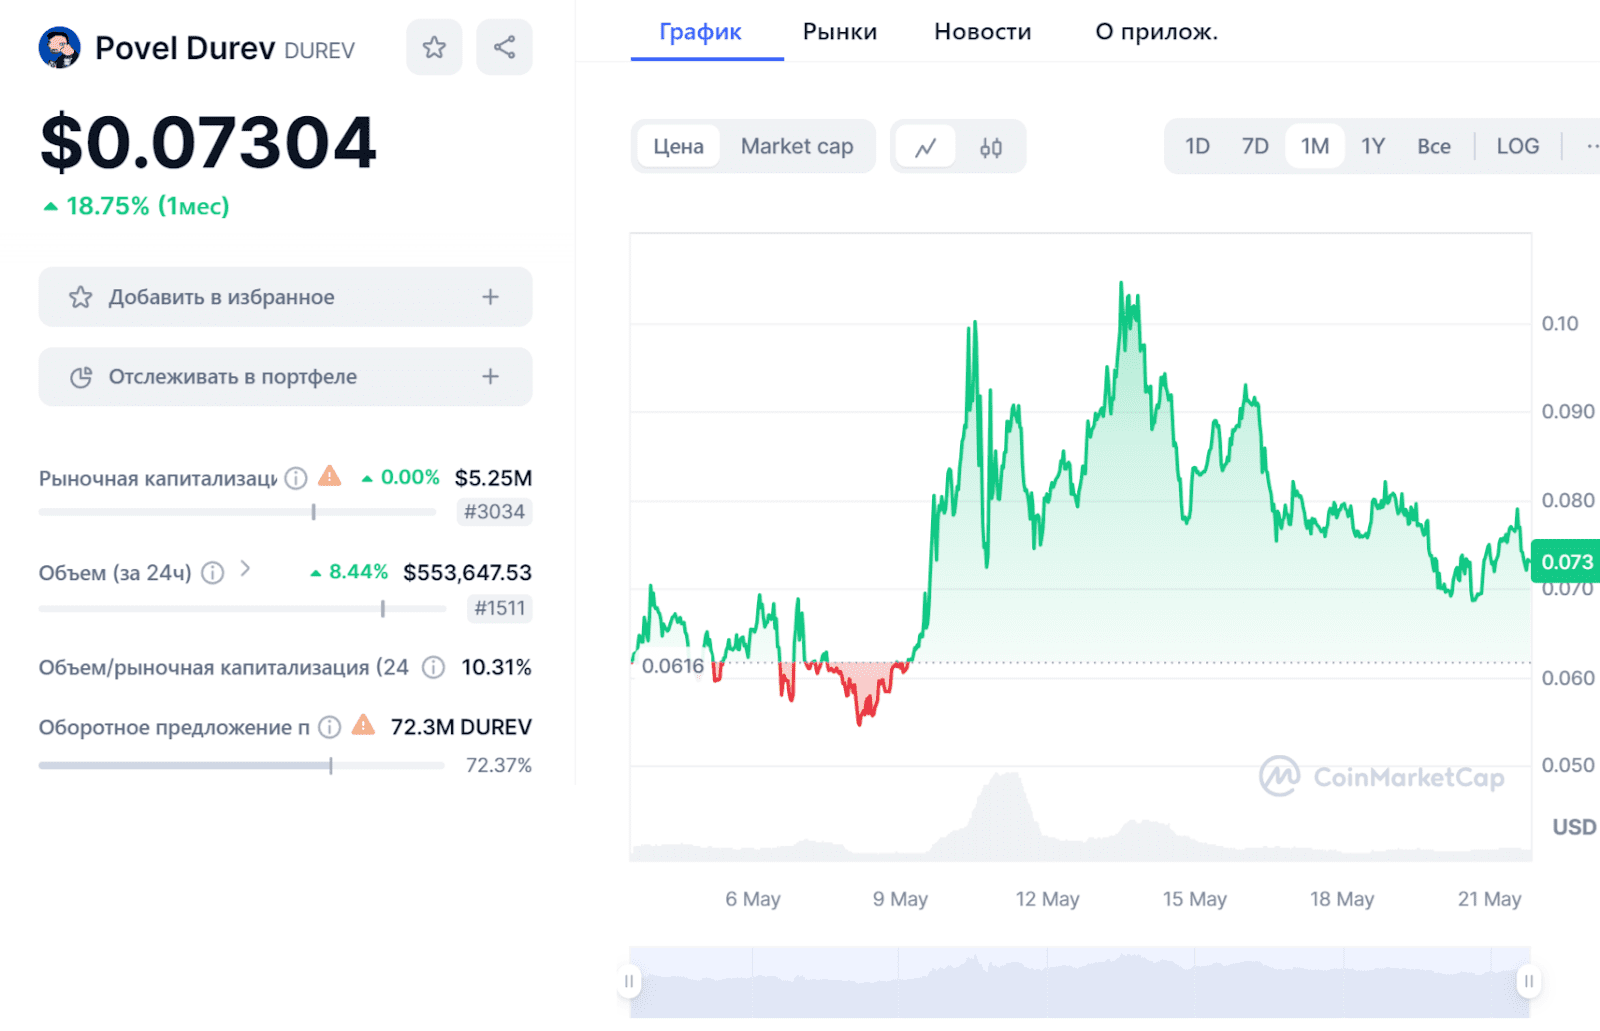Image resolution: width=1600 pixels, height=1031 pixels.
Task: Click the $5.25M market cap value
Action: [493, 478]
